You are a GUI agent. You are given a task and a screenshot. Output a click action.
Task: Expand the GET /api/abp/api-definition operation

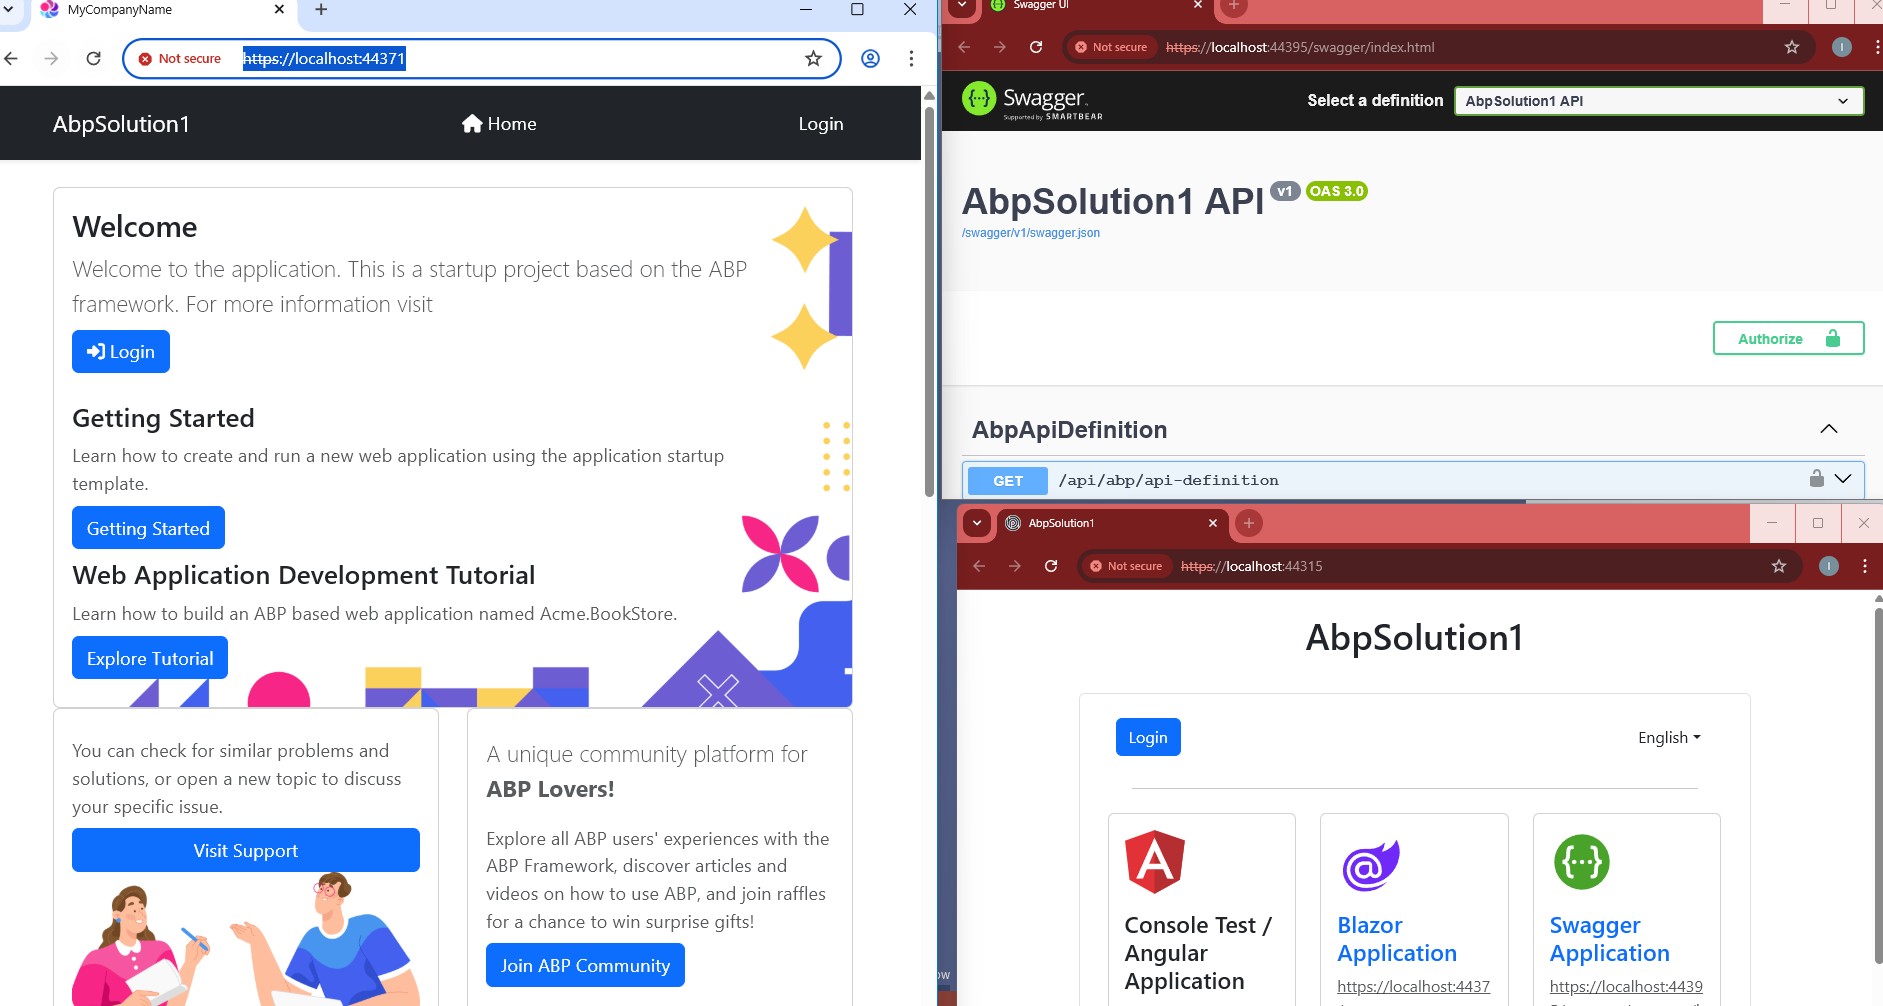click(x=1843, y=479)
